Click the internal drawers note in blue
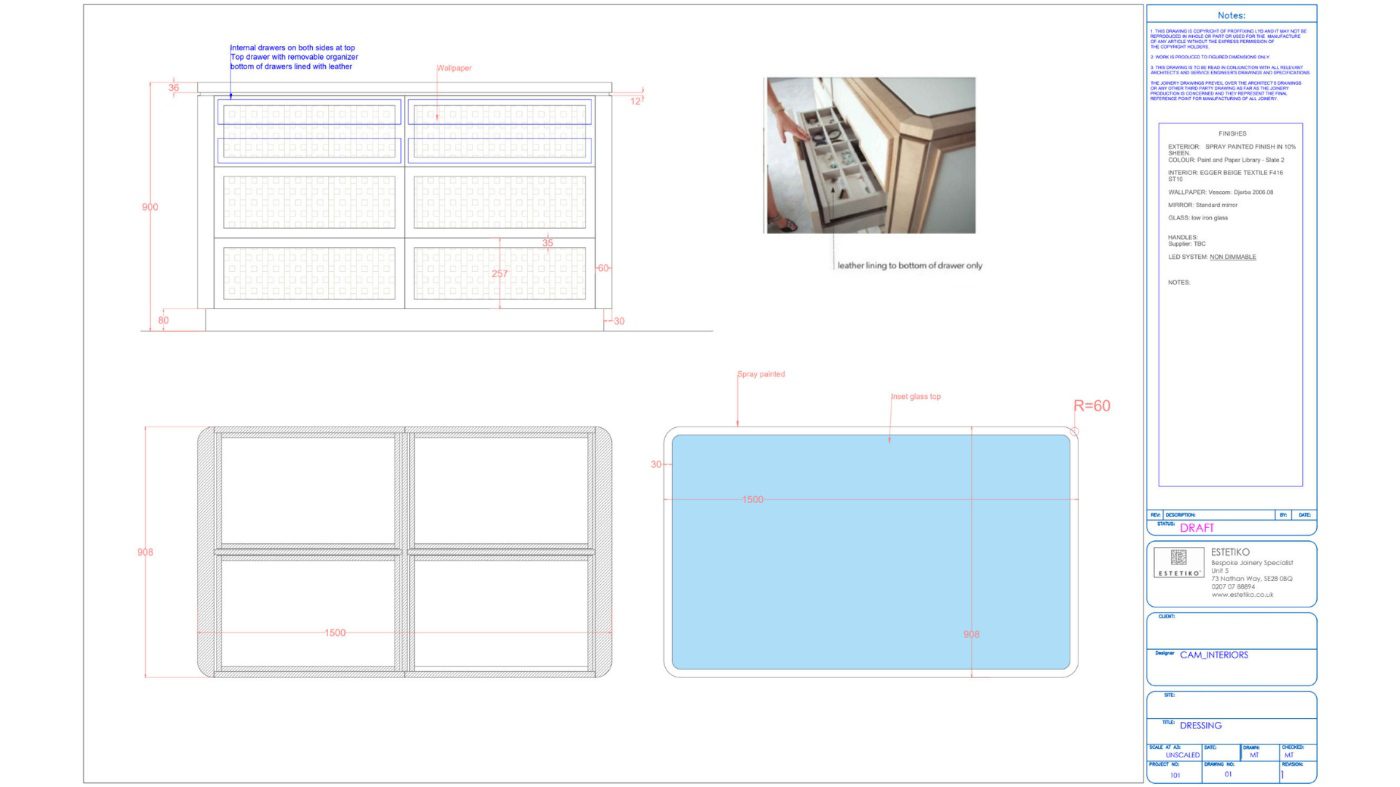The width and height of the screenshot is (1400, 787). (x=293, y=55)
